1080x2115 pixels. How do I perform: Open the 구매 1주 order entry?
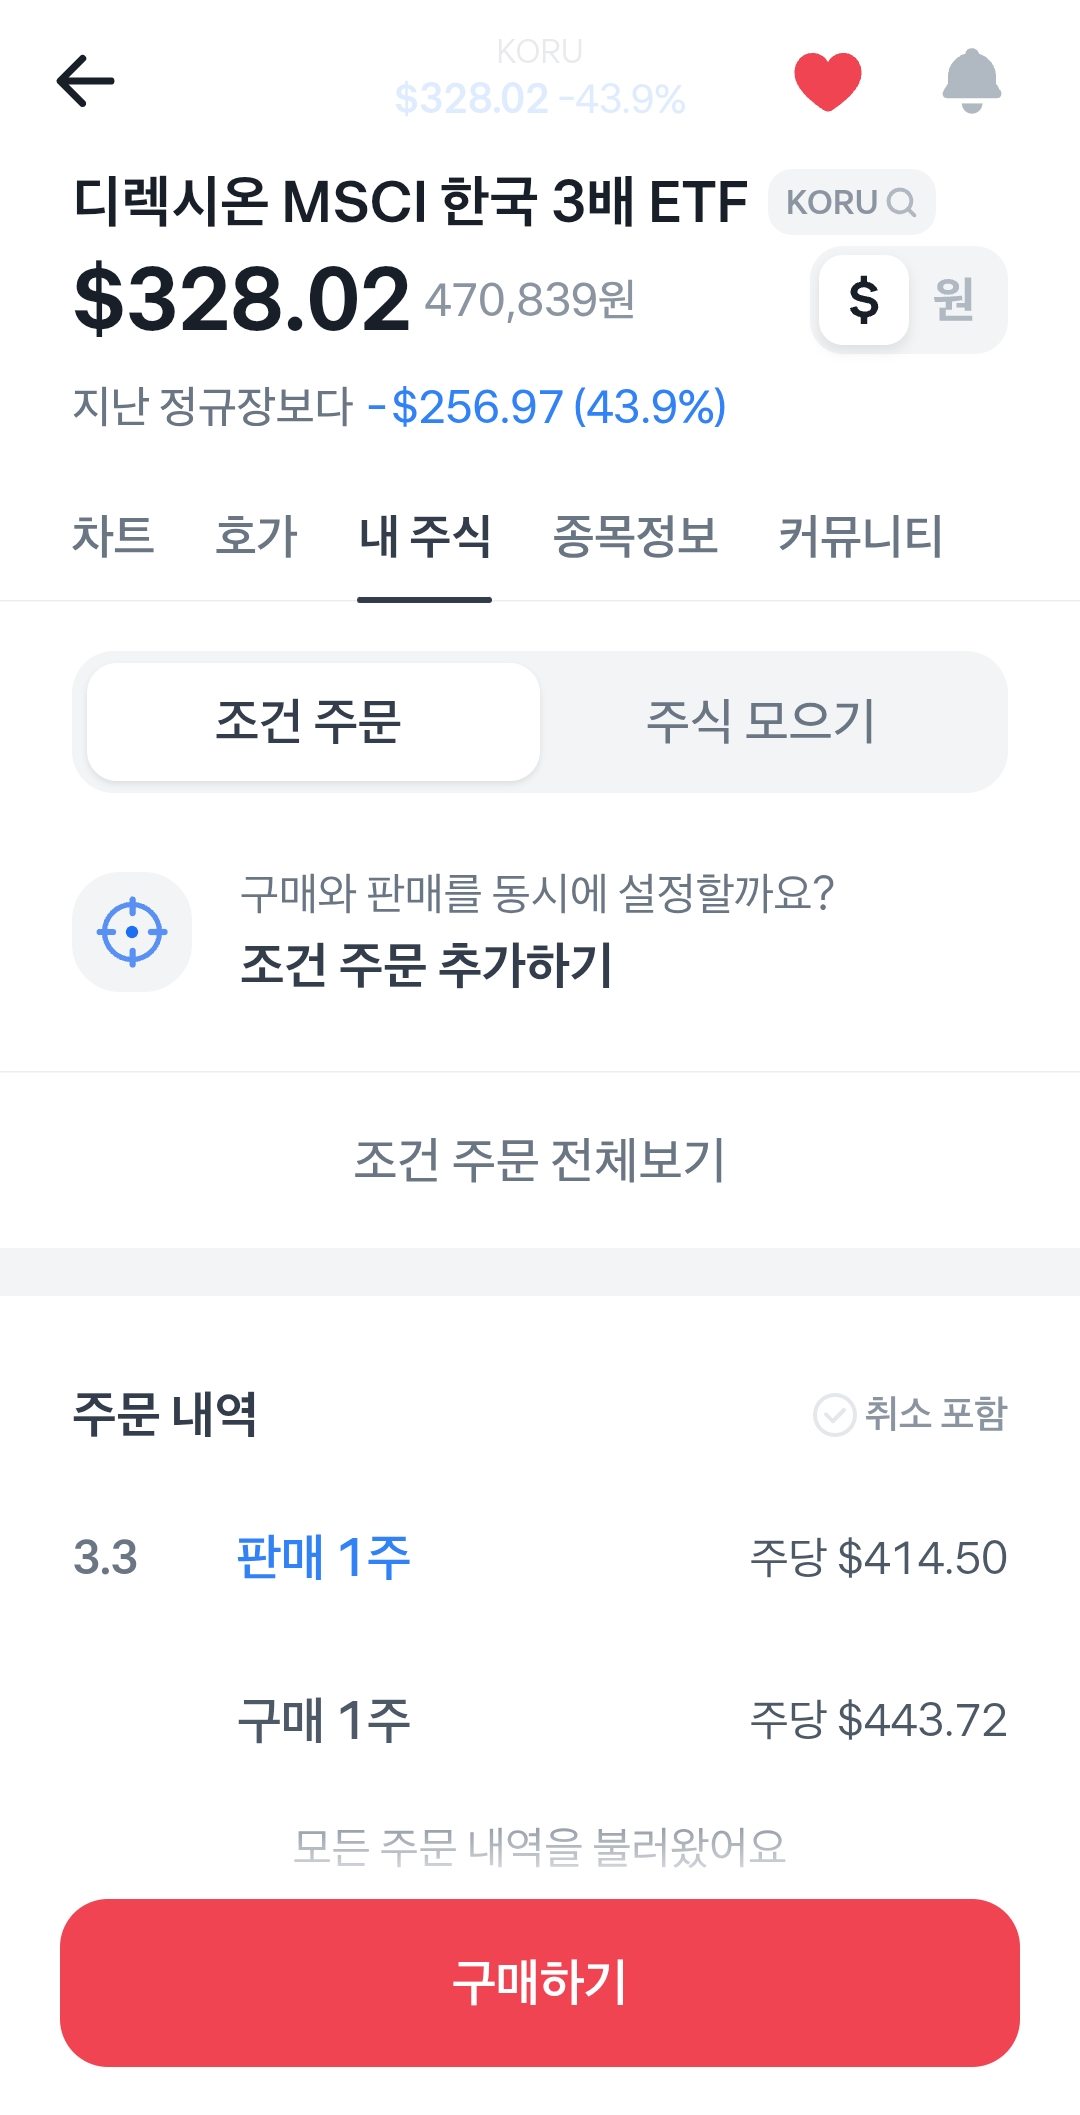coord(540,1720)
